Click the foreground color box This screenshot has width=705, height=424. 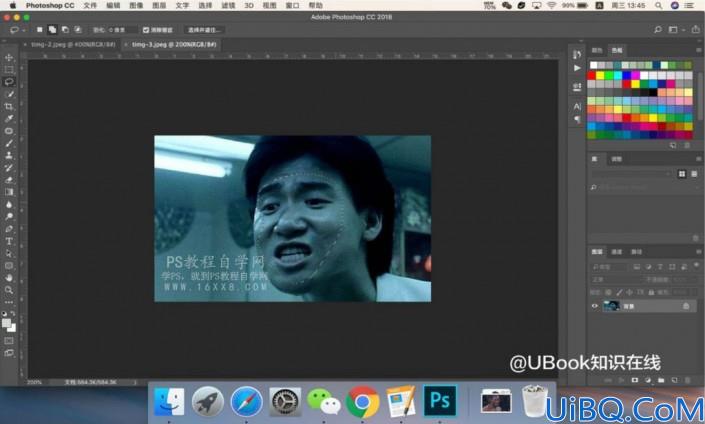pos(6,323)
